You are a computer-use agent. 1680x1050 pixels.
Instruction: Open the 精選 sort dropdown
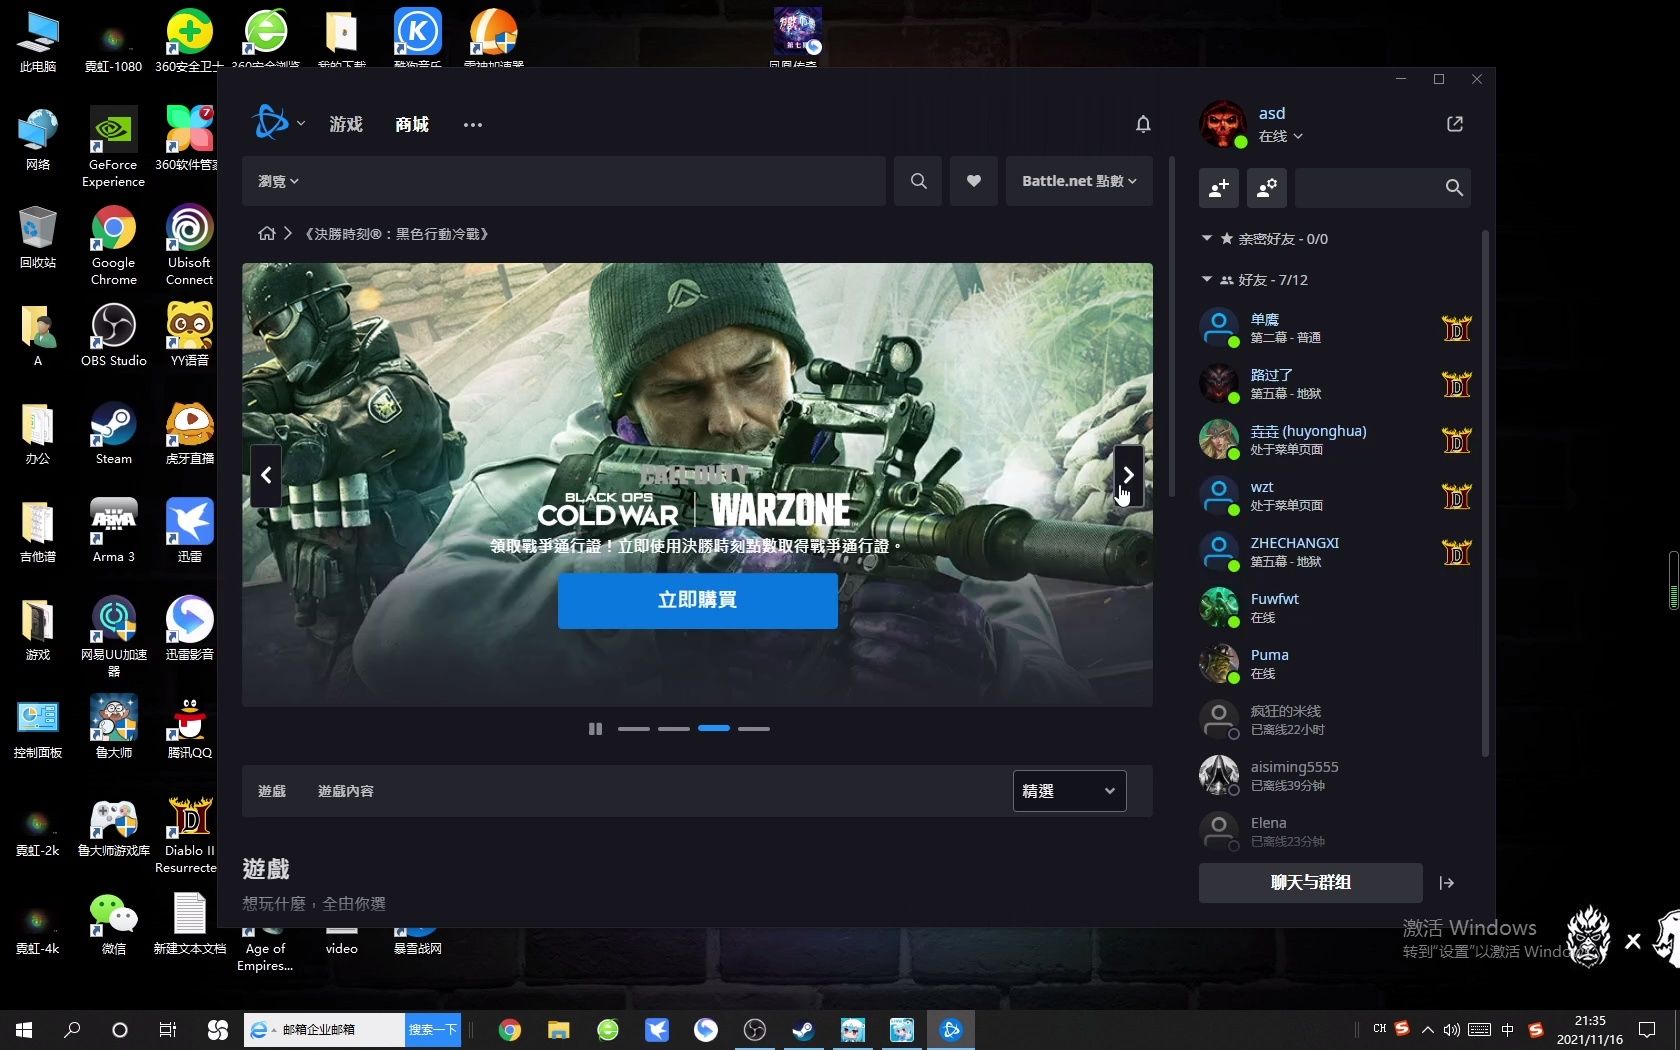[1069, 791]
